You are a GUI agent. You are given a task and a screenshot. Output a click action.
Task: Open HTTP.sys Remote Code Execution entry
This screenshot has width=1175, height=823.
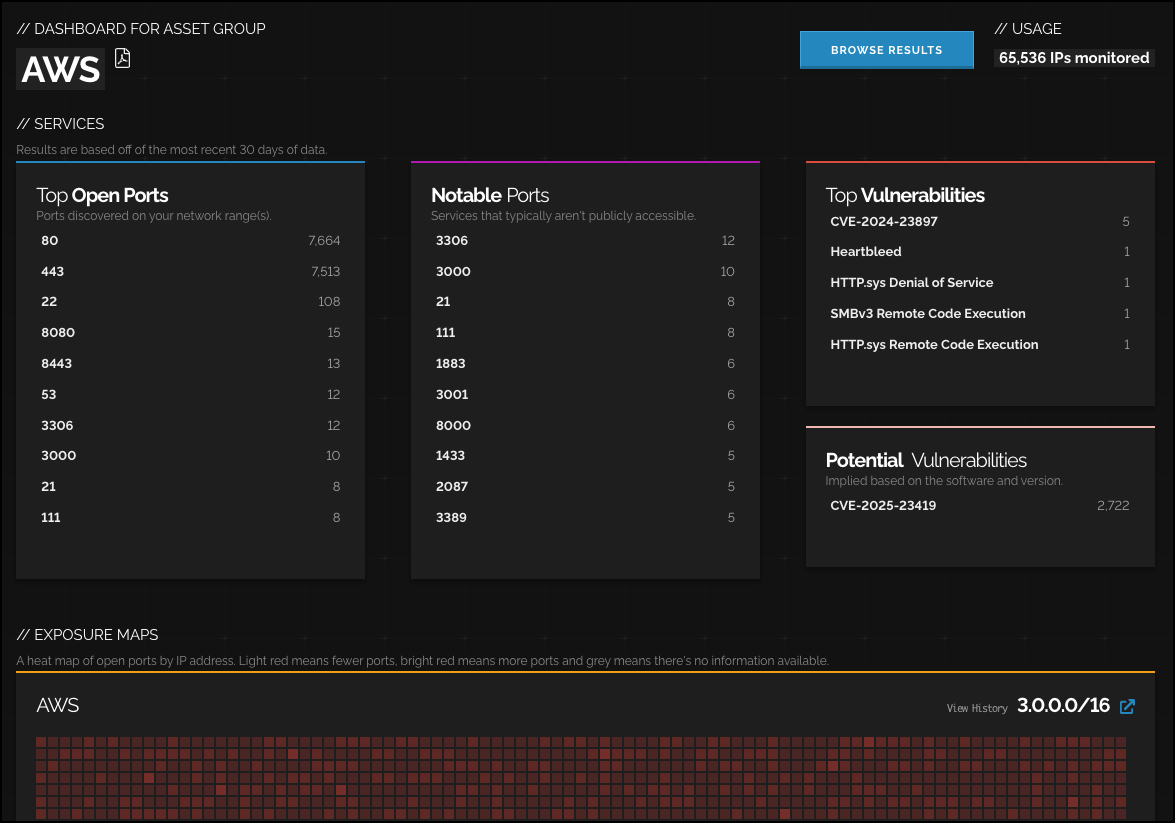934,345
